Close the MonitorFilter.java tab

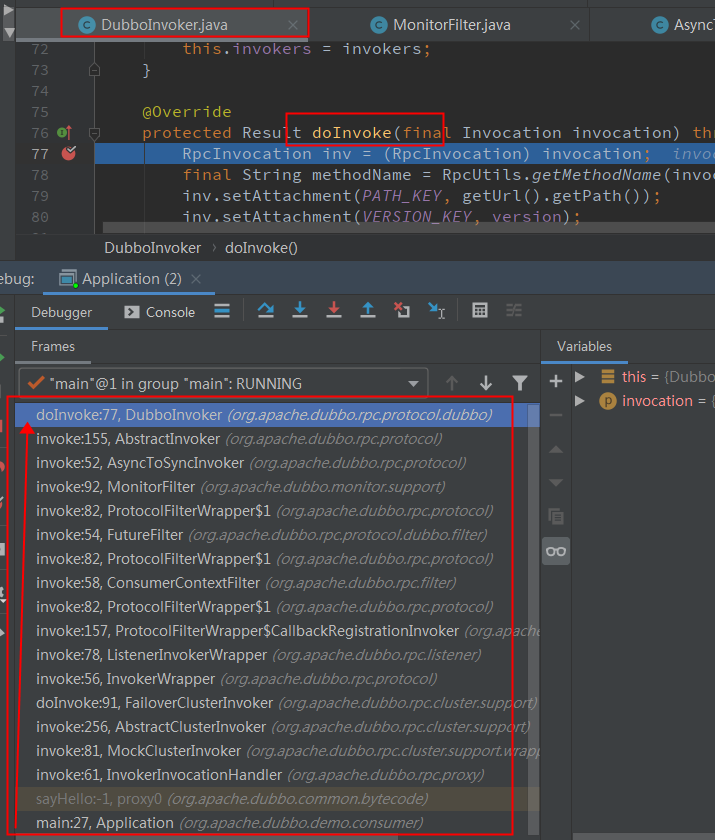click(x=575, y=25)
